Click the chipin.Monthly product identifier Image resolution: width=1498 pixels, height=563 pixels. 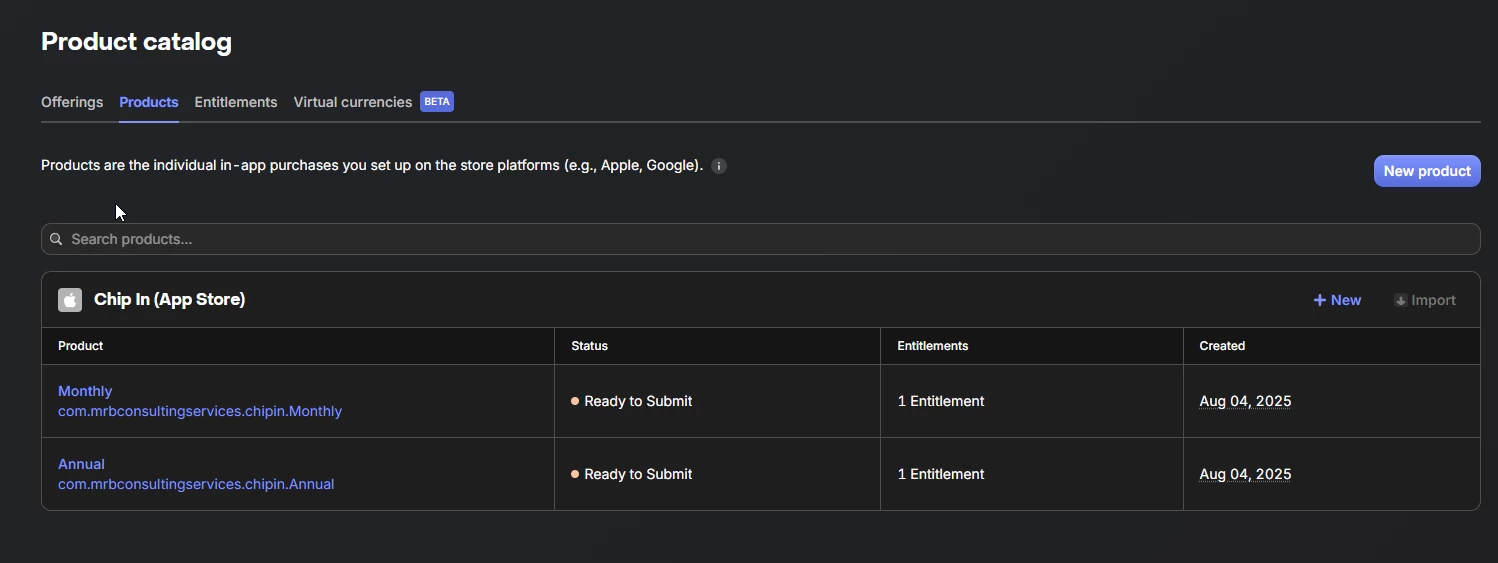click(x=200, y=411)
